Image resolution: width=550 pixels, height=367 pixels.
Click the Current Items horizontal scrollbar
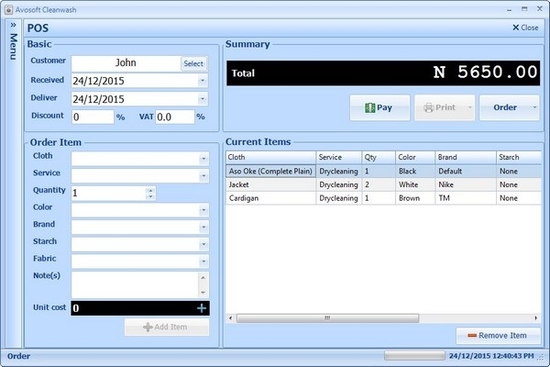pyautogui.click(x=383, y=318)
